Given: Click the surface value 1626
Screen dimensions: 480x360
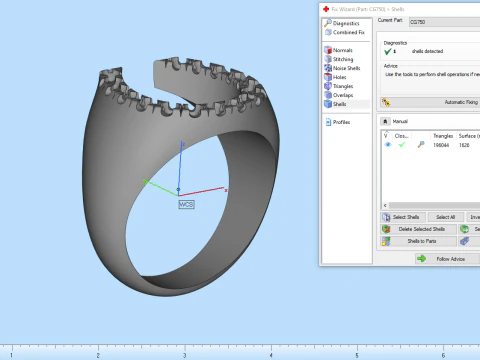Looking at the screenshot, I should tap(464, 145).
